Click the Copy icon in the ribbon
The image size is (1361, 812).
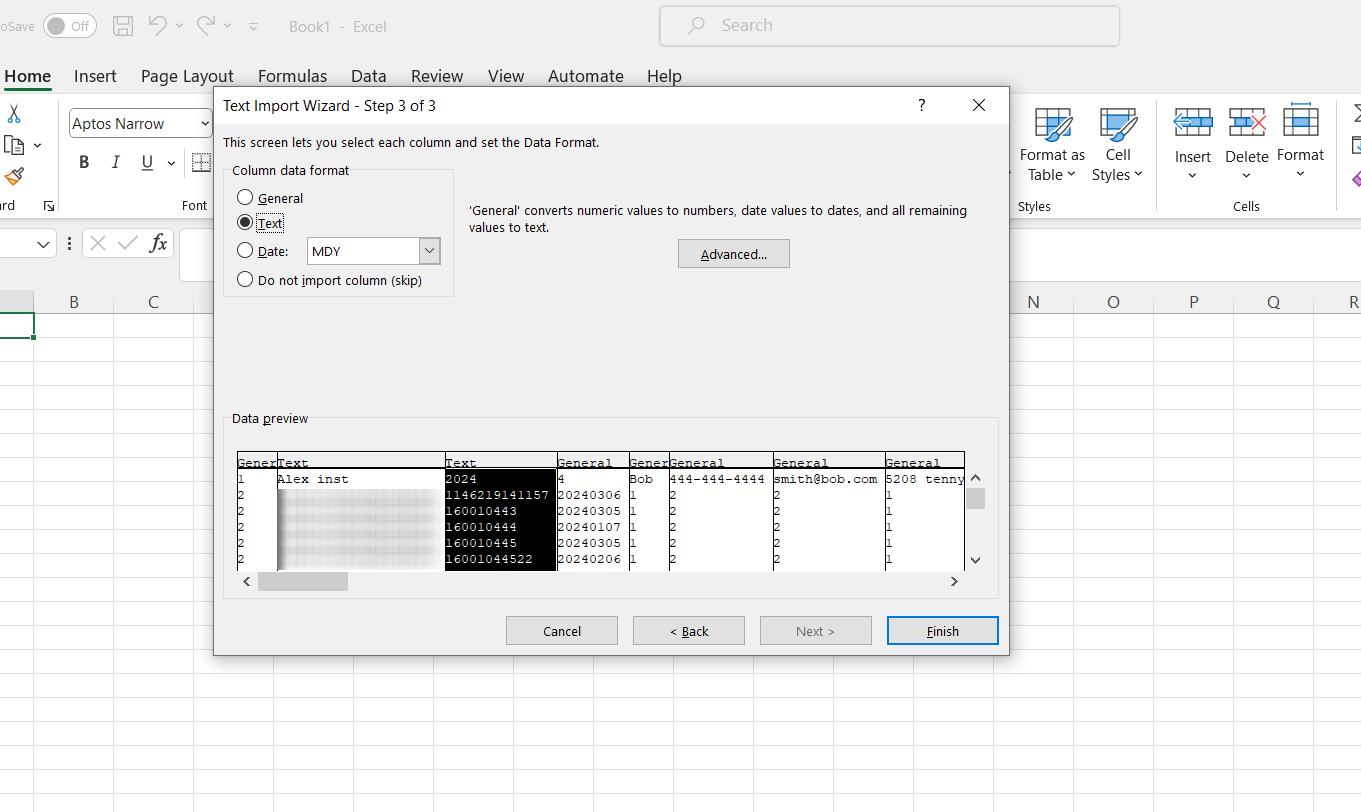point(14,146)
